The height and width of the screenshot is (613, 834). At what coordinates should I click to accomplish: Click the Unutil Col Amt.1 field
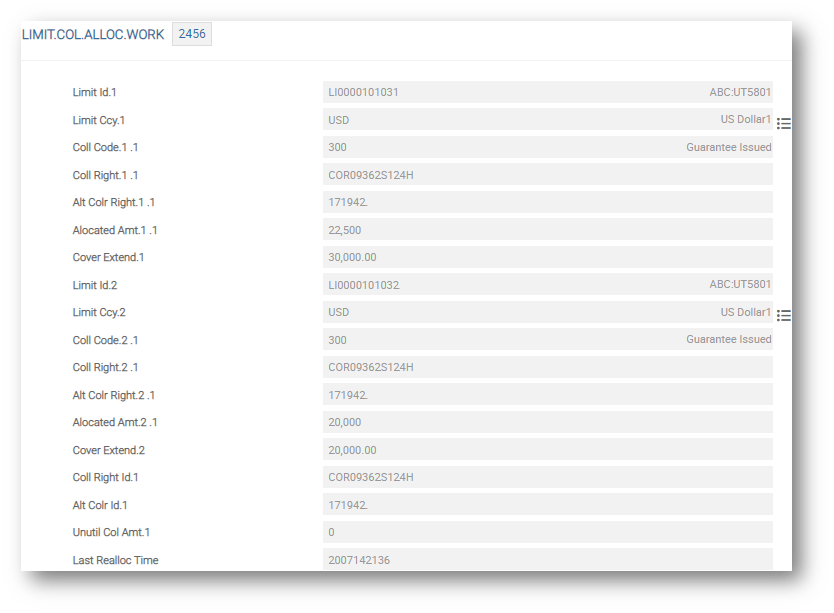[547, 532]
